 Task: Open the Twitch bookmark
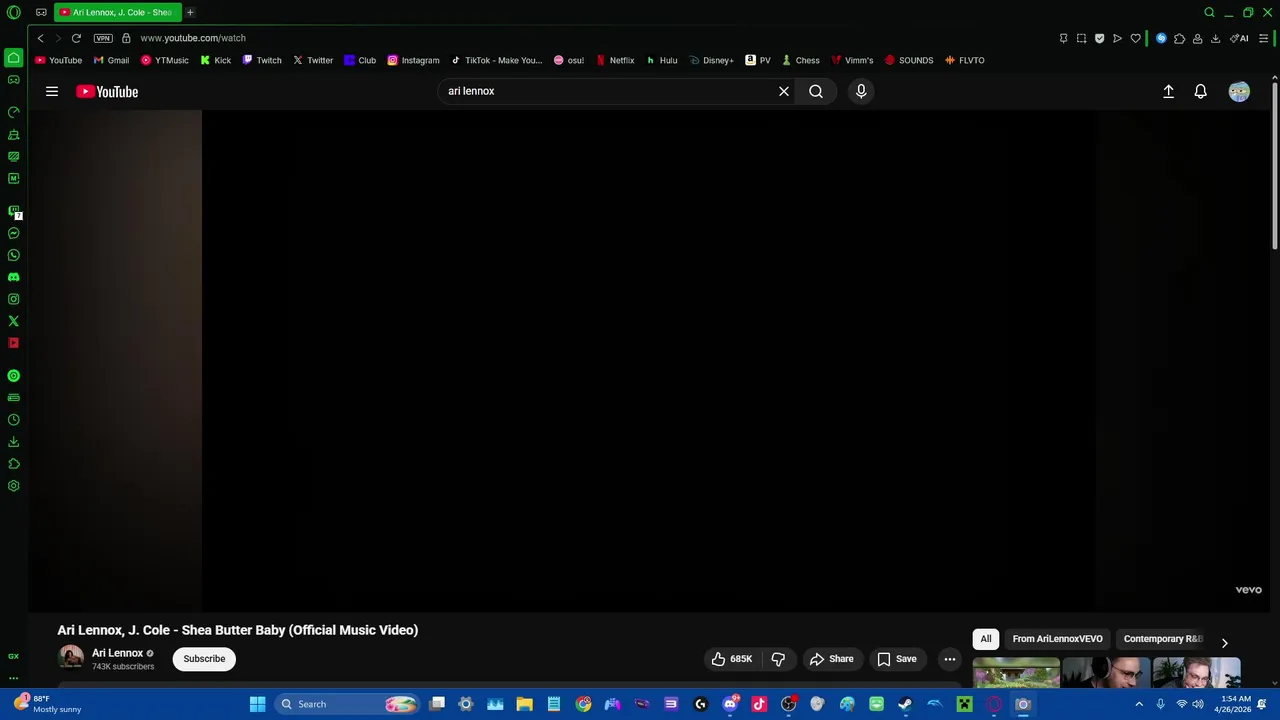(262, 60)
